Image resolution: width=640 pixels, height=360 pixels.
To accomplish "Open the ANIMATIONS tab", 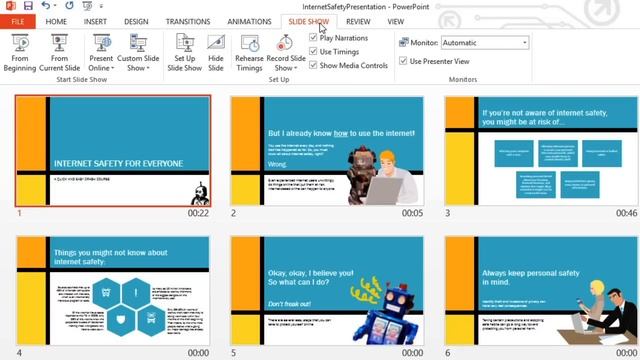I will [x=249, y=22].
